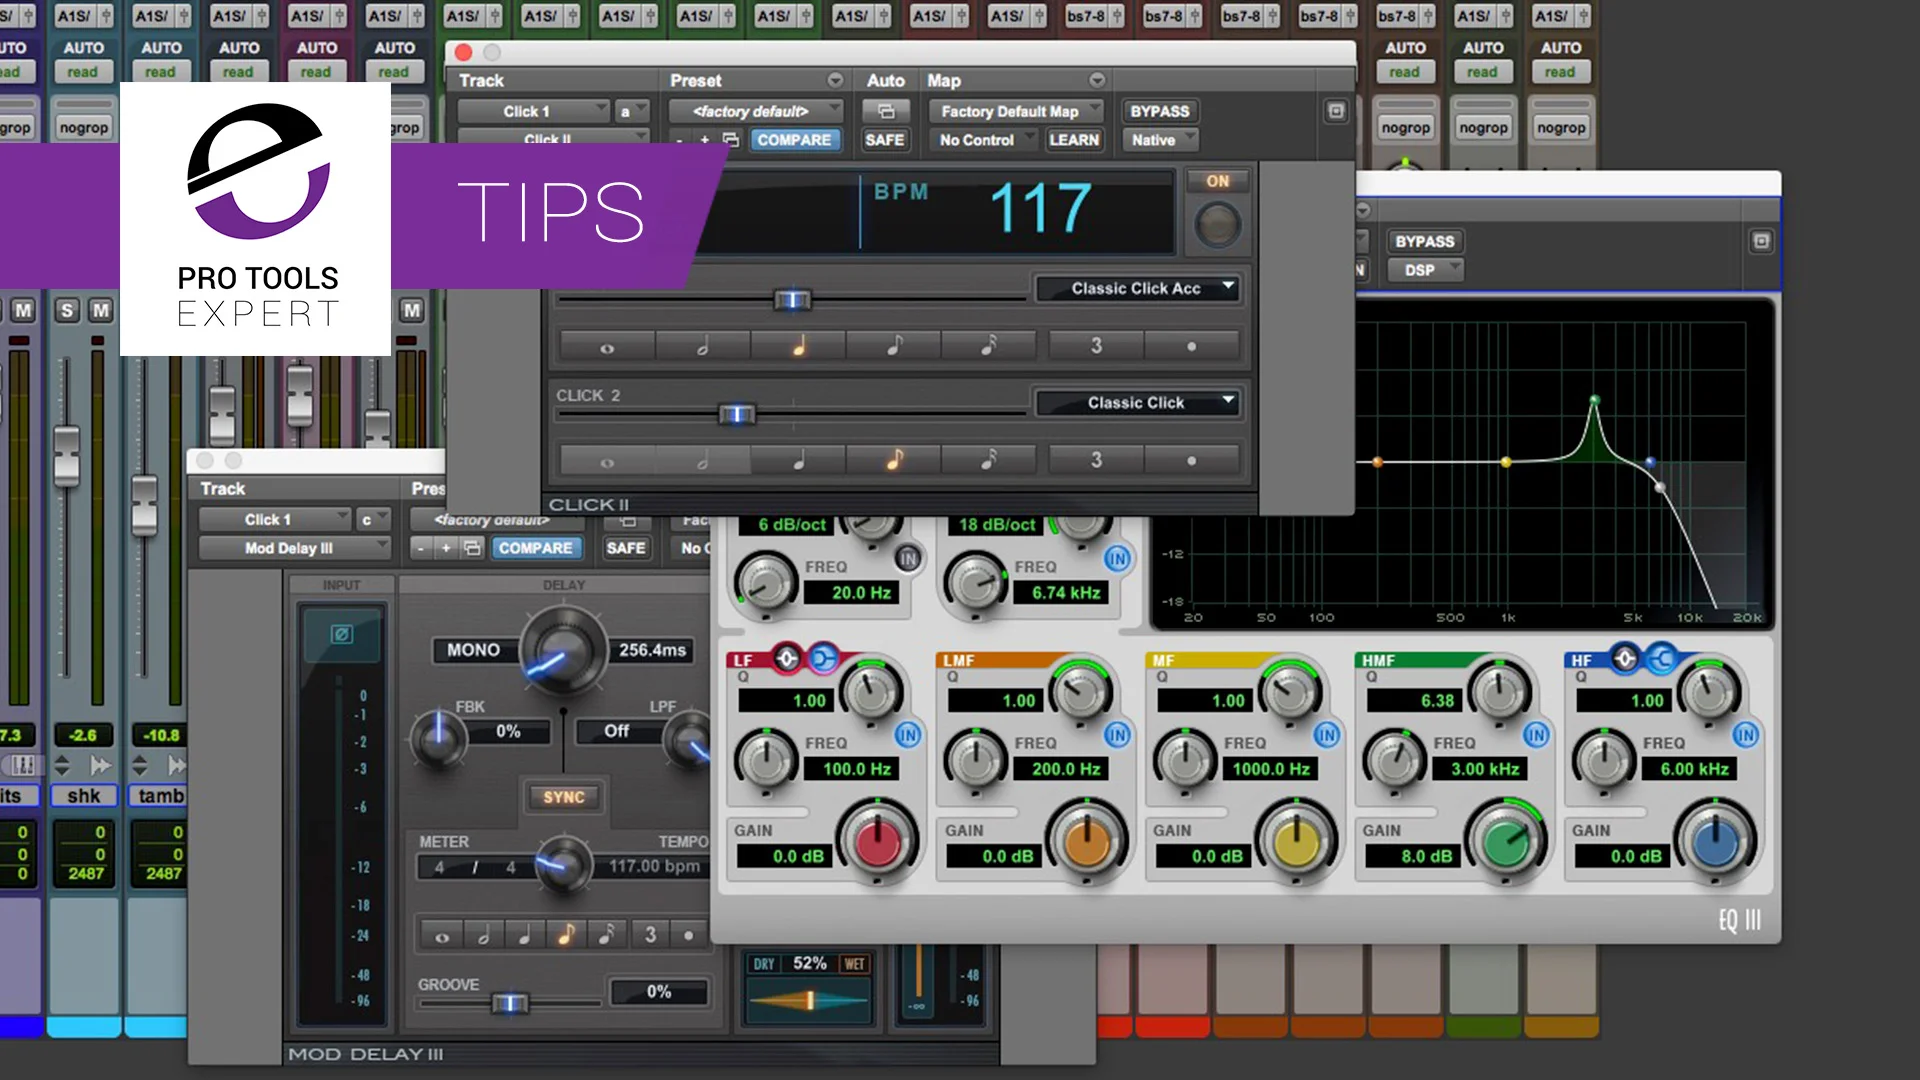
Task: Click the triplet 3 button in Click 1 row
Action: [x=1096, y=346]
